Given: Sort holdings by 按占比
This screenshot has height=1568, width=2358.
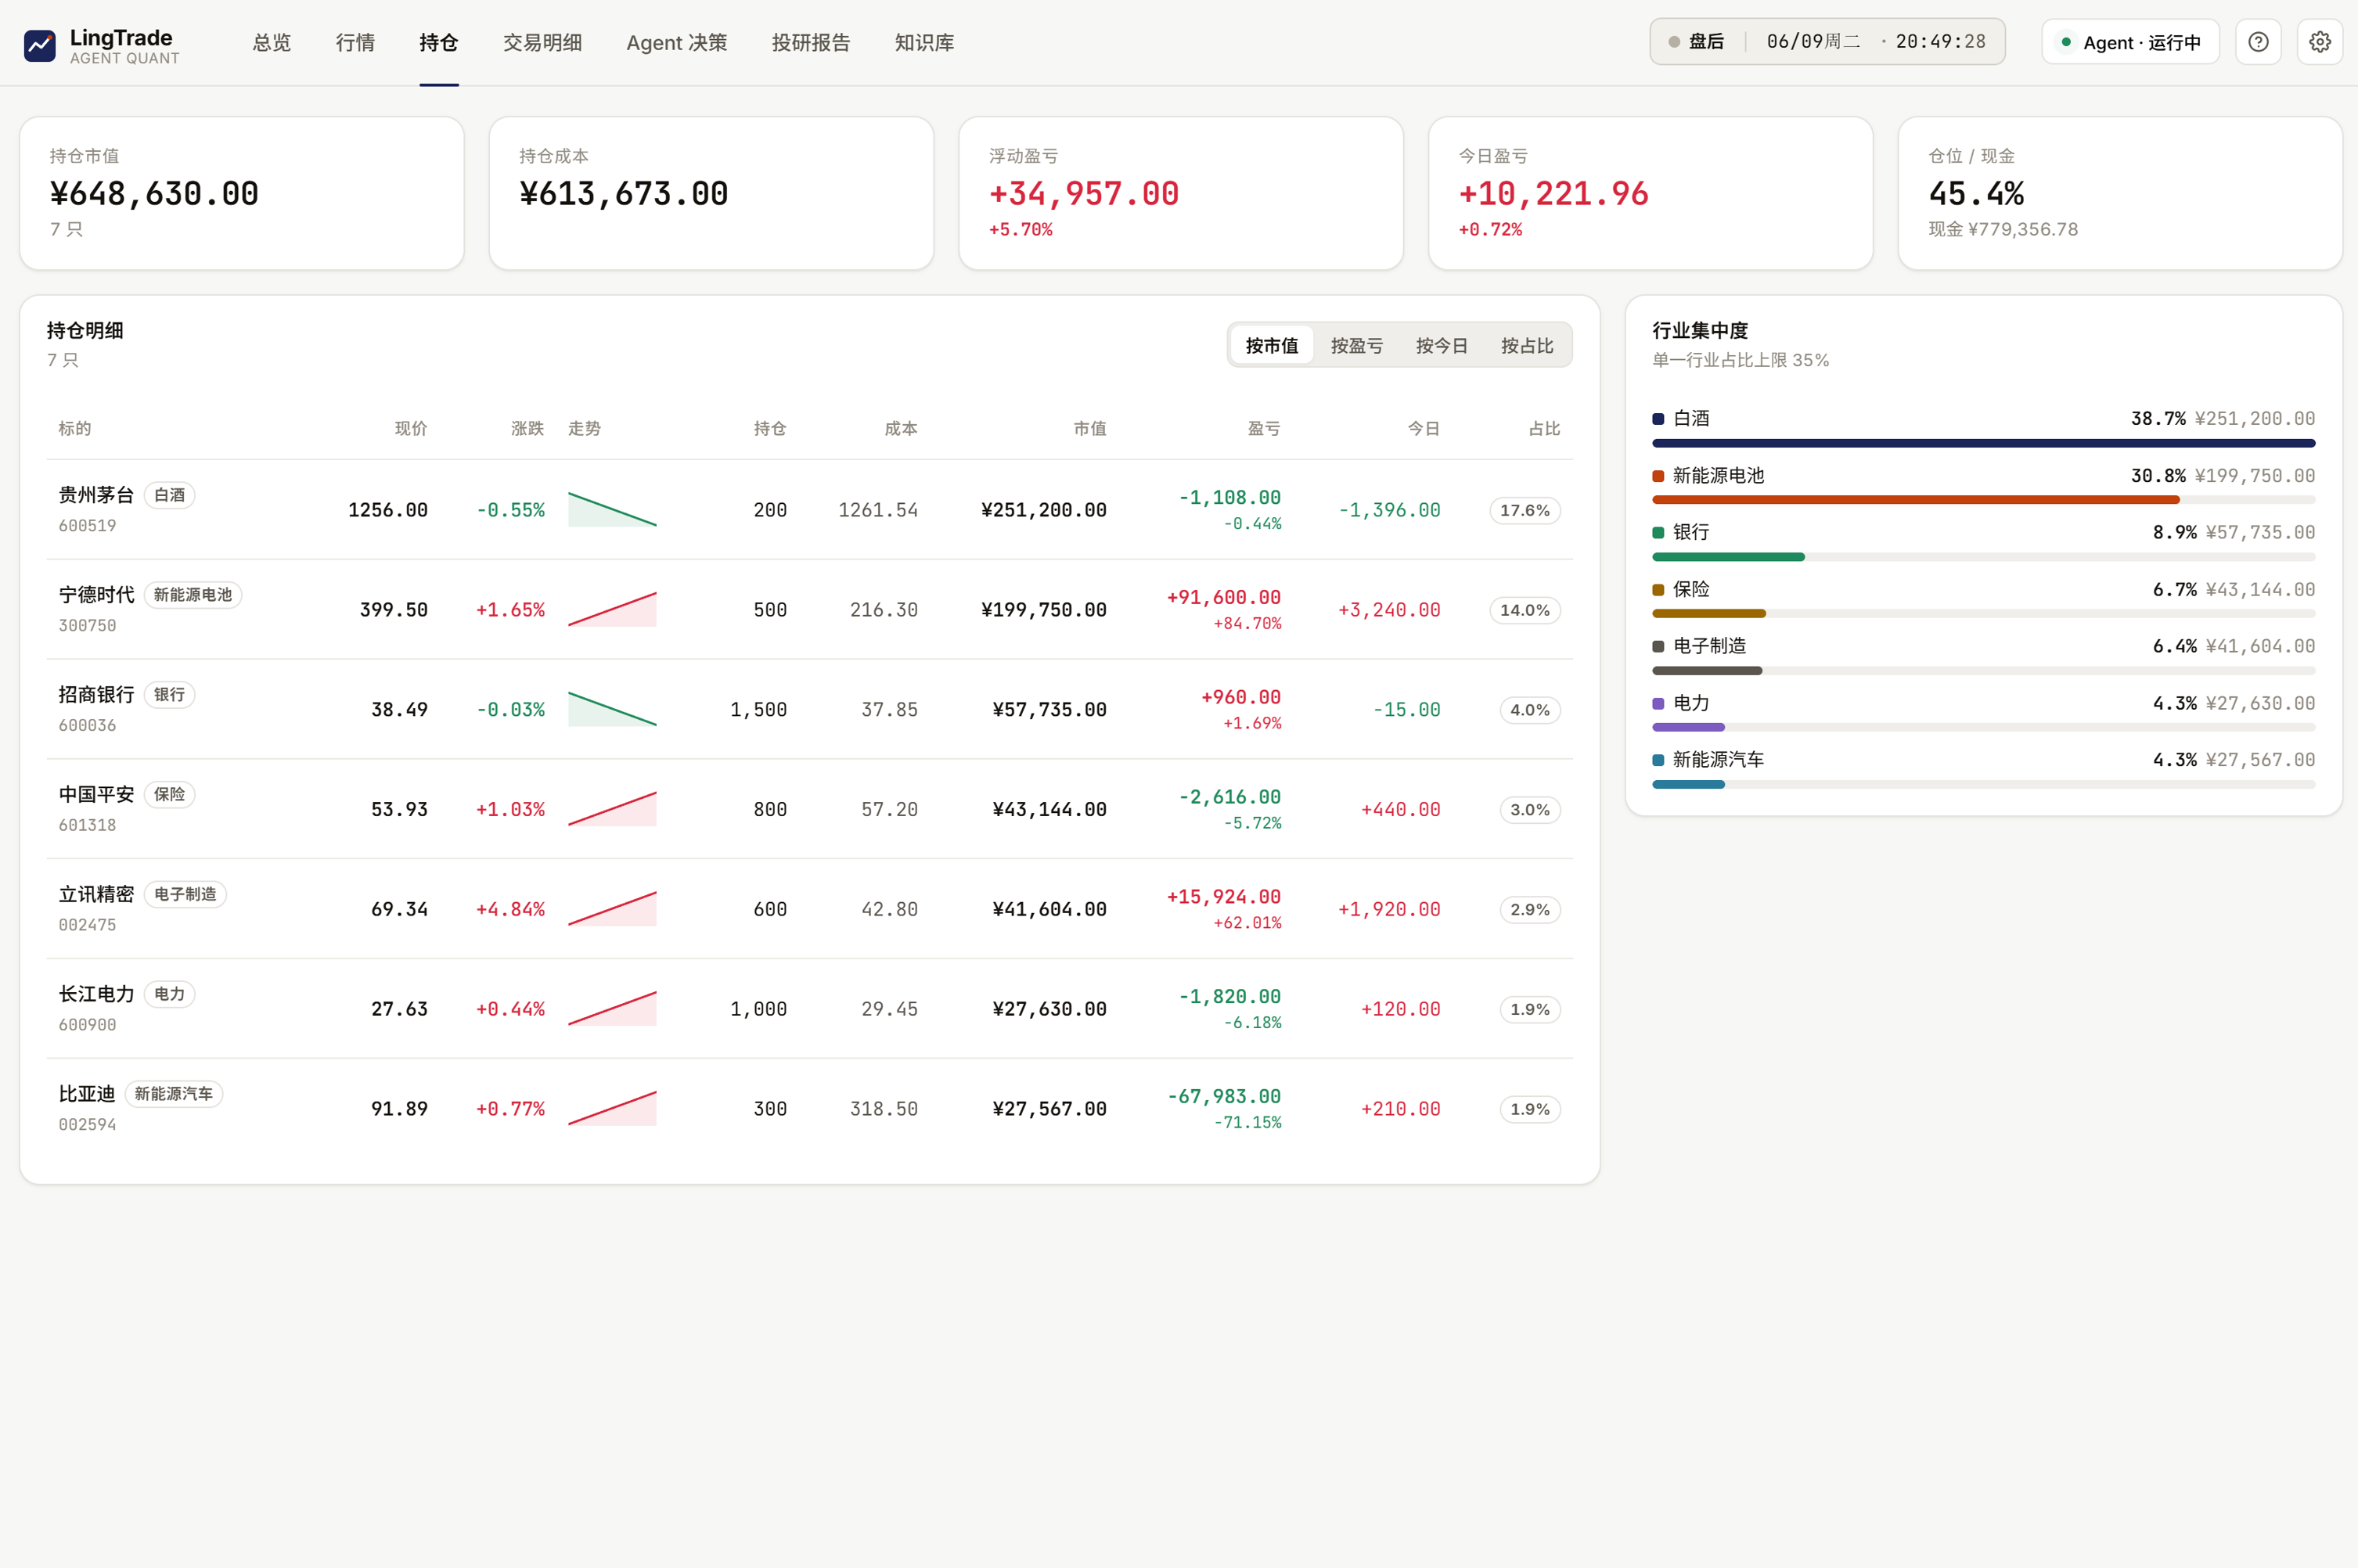Looking at the screenshot, I should (x=1527, y=345).
